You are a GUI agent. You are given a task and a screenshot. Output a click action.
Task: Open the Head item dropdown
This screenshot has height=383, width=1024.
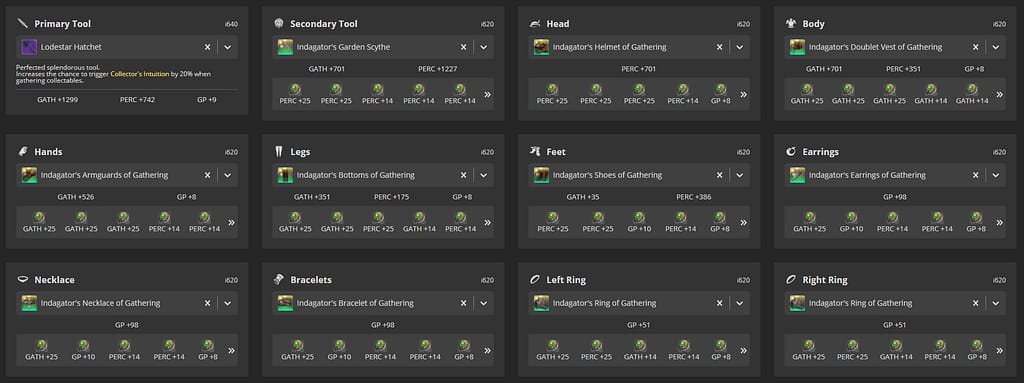(739, 47)
